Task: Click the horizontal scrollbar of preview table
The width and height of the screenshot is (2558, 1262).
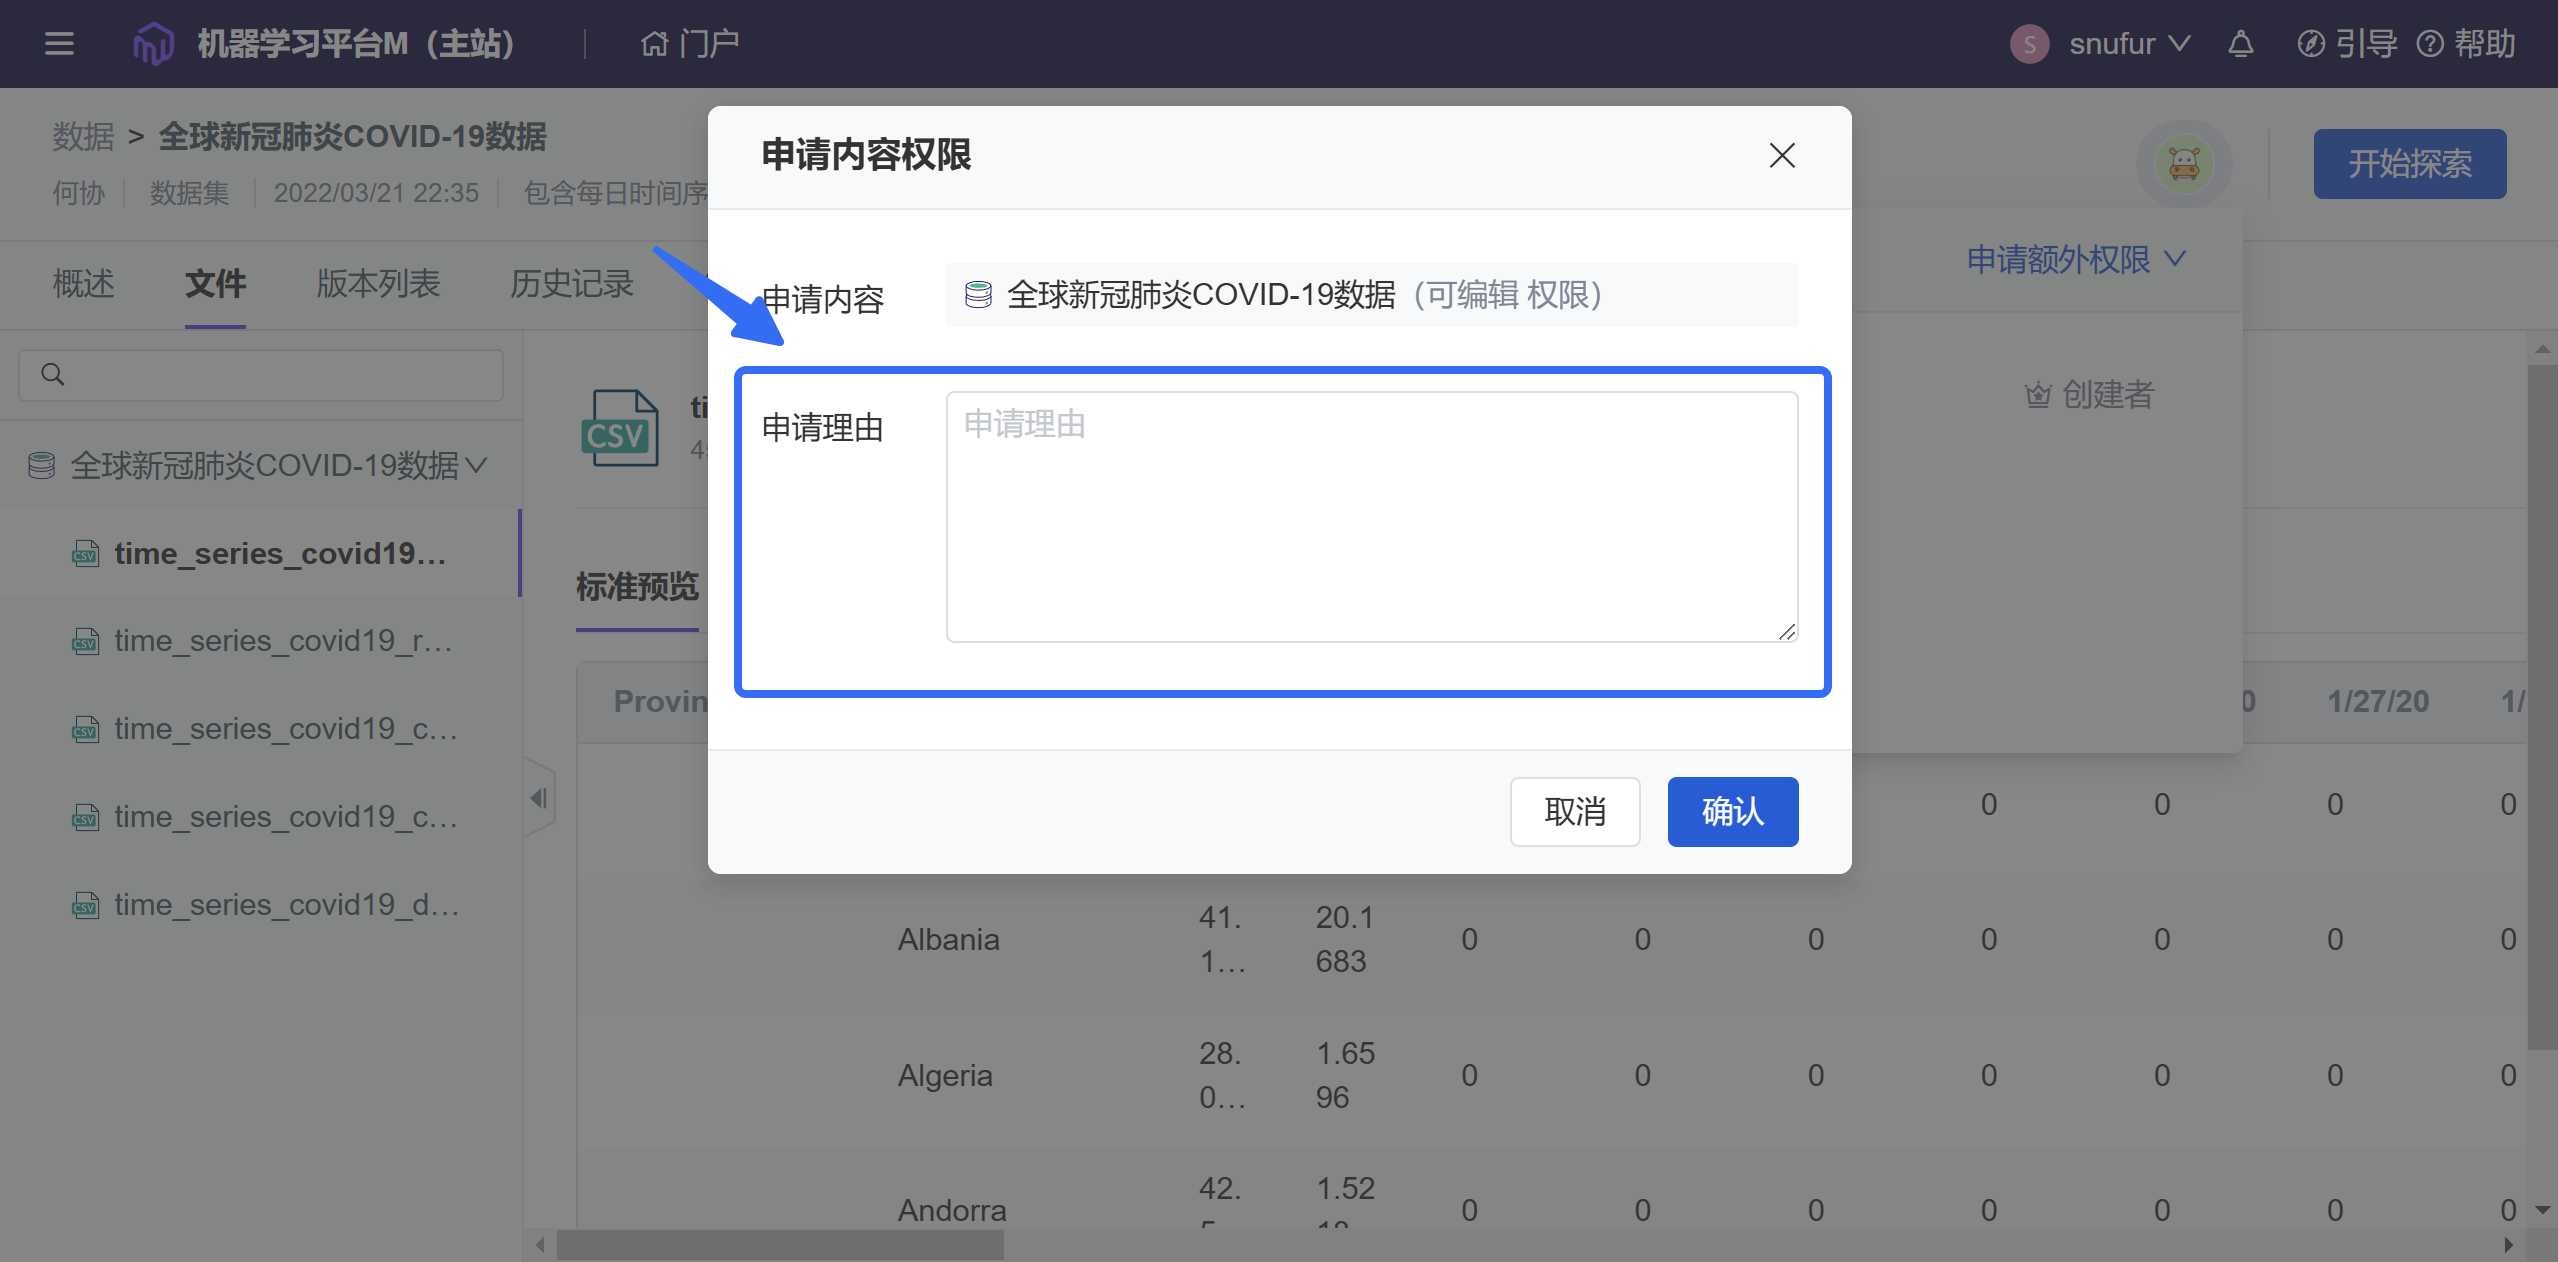Action: click(780, 1245)
